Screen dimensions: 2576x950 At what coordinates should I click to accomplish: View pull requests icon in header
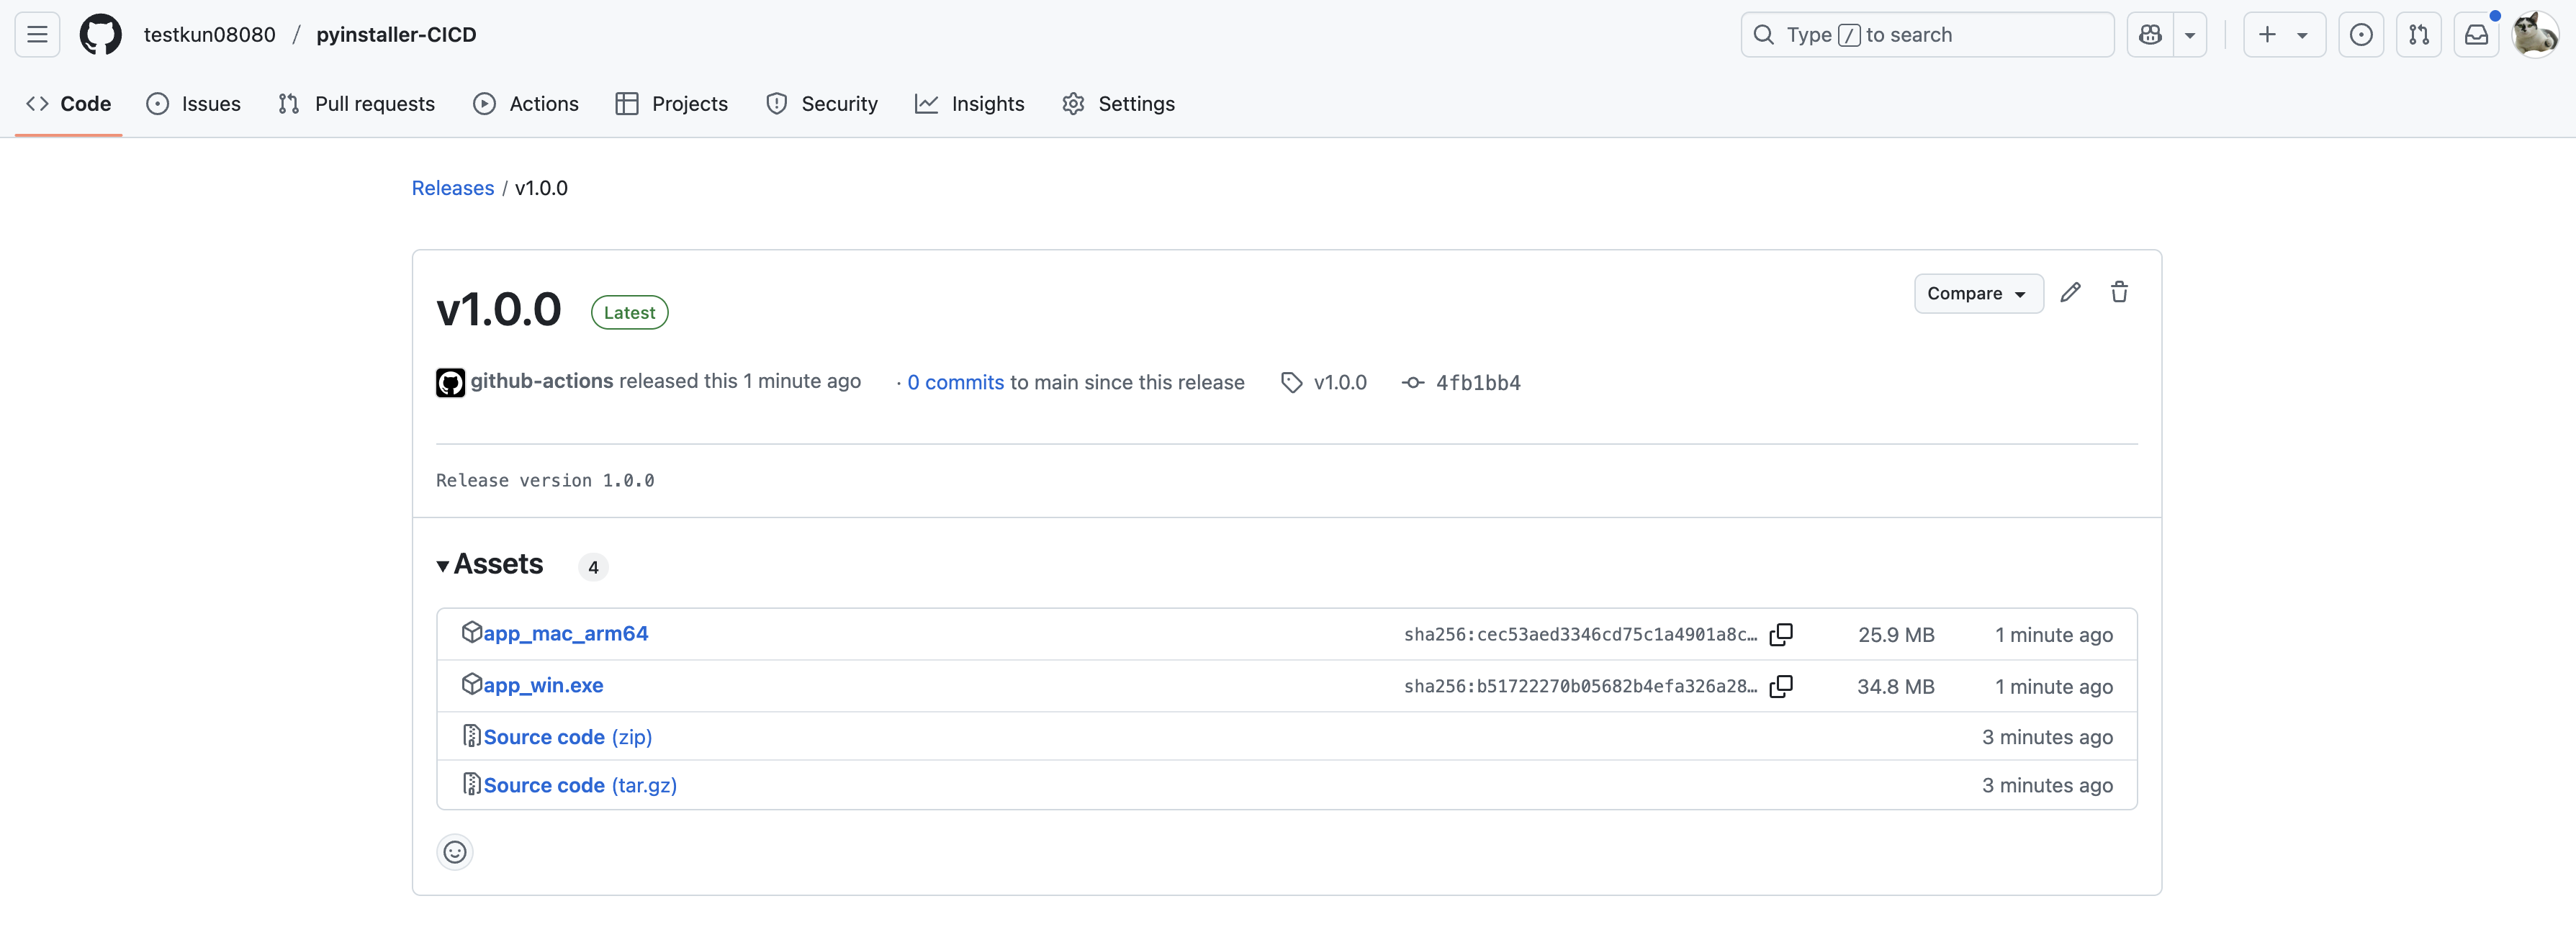click(2418, 35)
